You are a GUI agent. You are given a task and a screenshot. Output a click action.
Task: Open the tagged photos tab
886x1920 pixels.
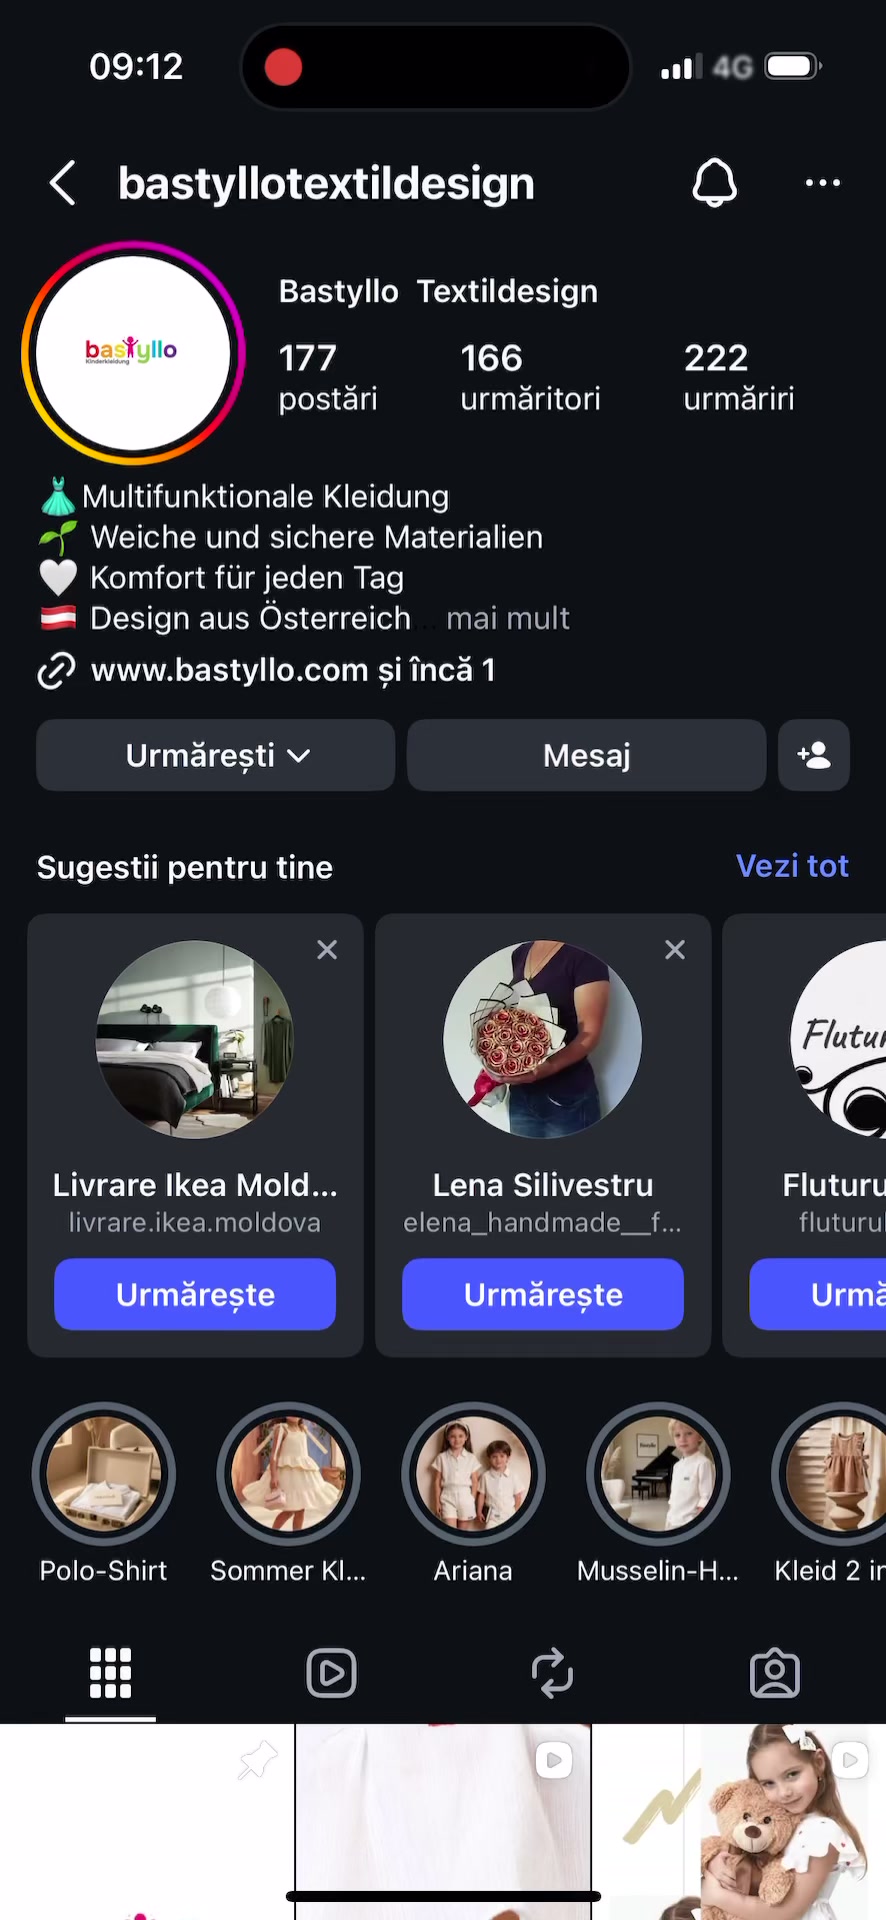[x=775, y=1673]
